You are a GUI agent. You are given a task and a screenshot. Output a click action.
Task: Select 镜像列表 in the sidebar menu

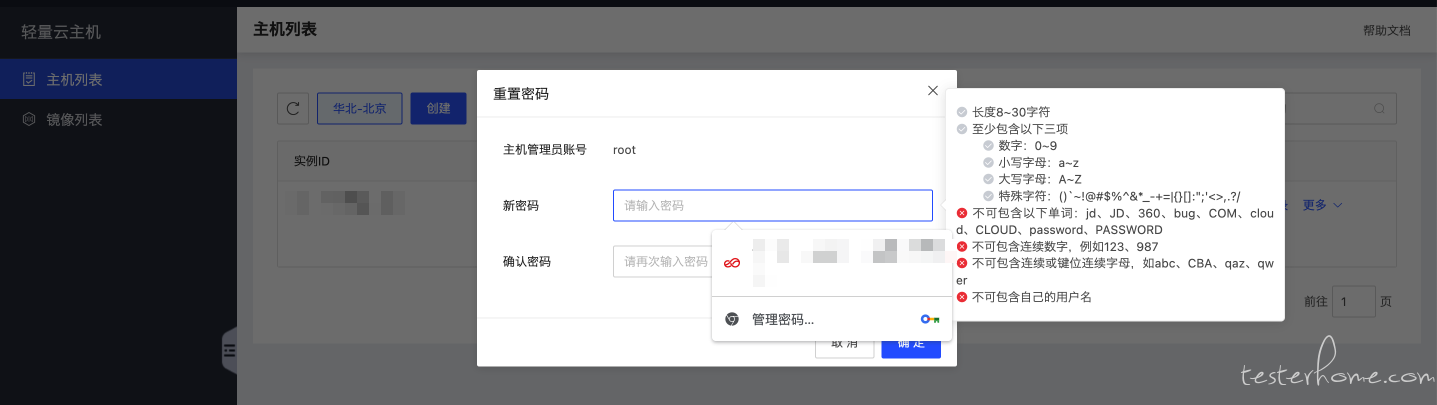pos(75,120)
